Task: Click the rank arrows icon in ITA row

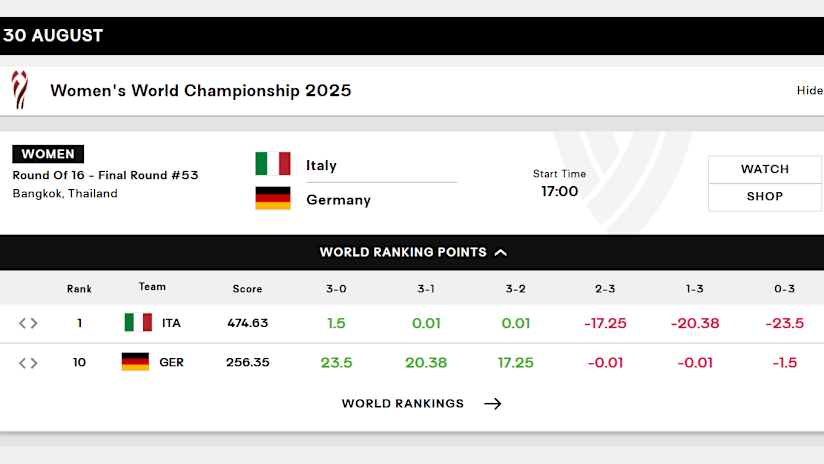Action: point(28,323)
